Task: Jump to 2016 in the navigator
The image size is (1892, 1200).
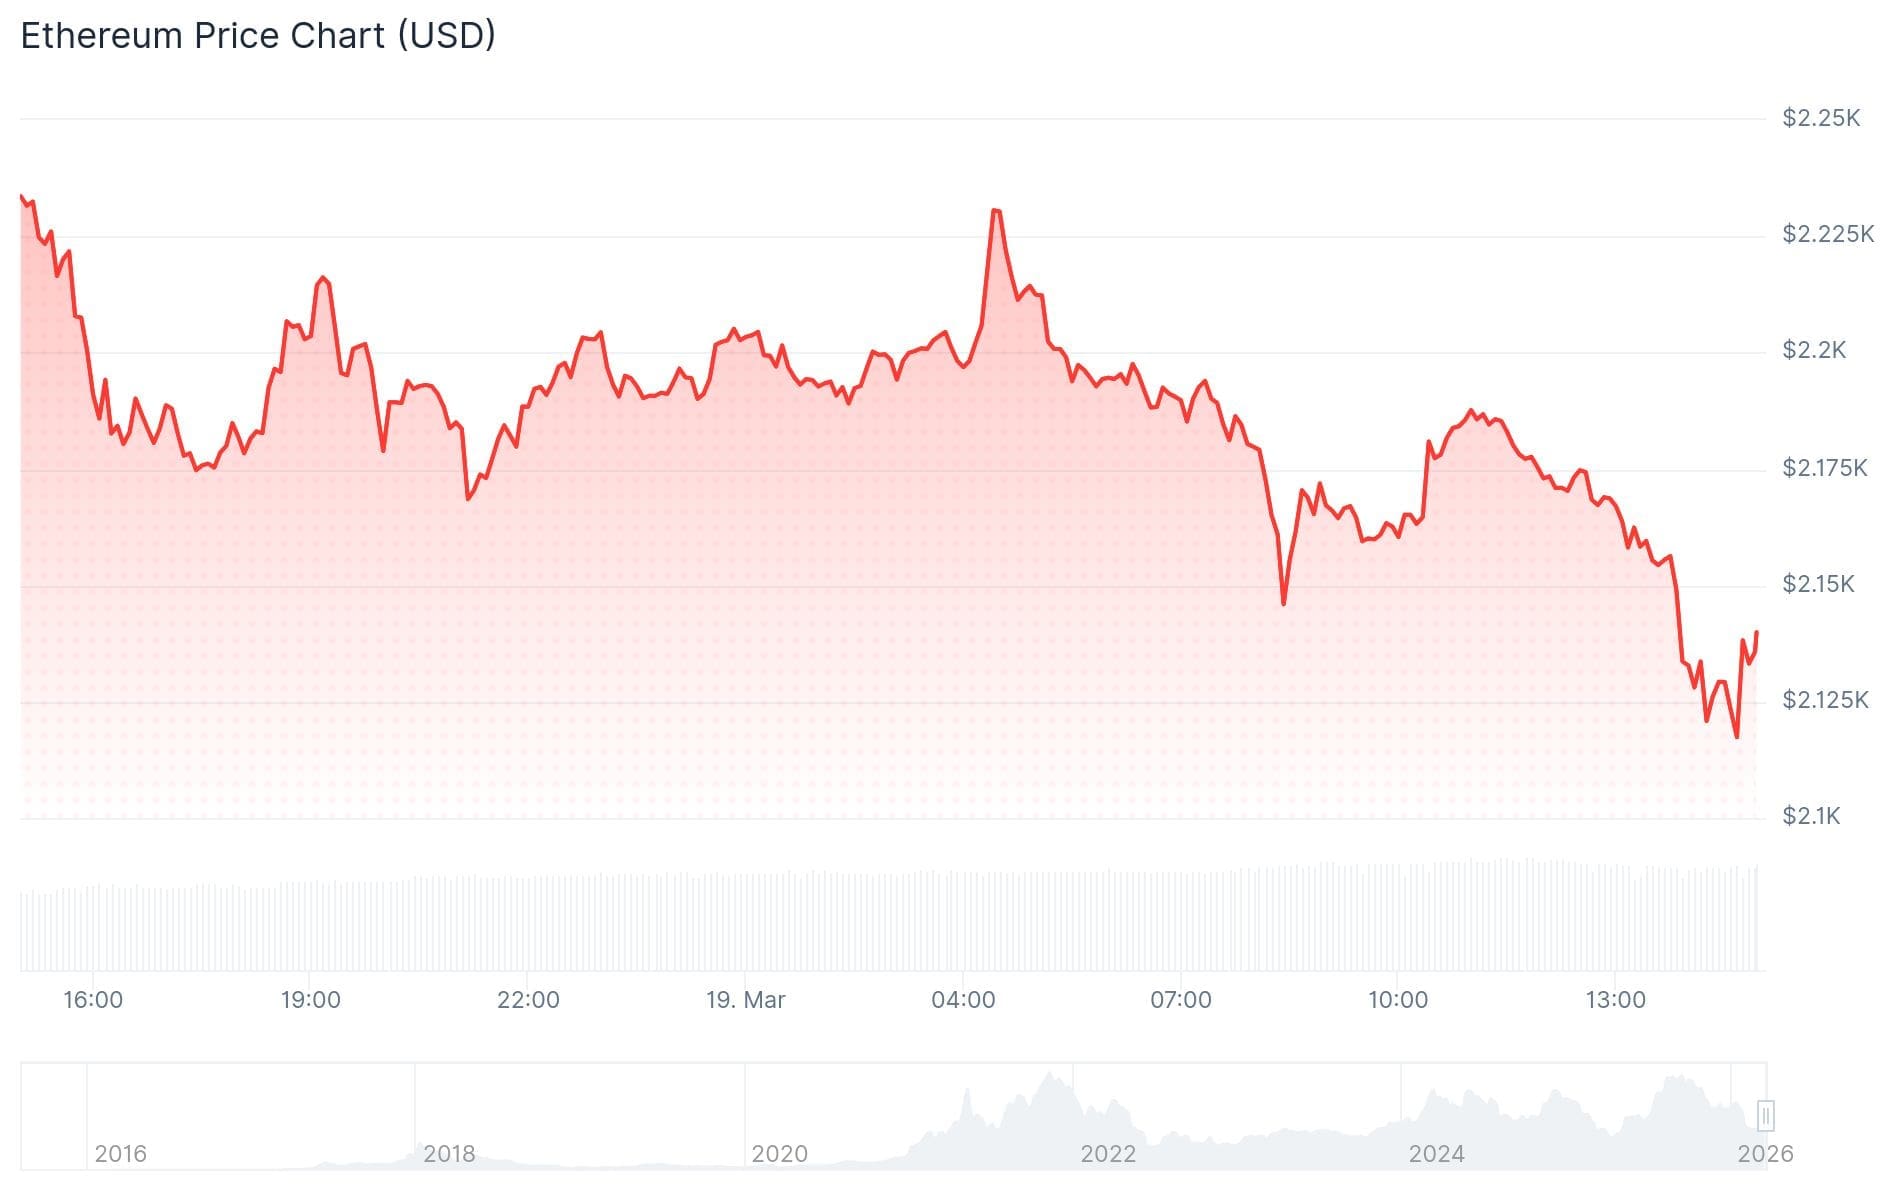Action: click(120, 1154)
